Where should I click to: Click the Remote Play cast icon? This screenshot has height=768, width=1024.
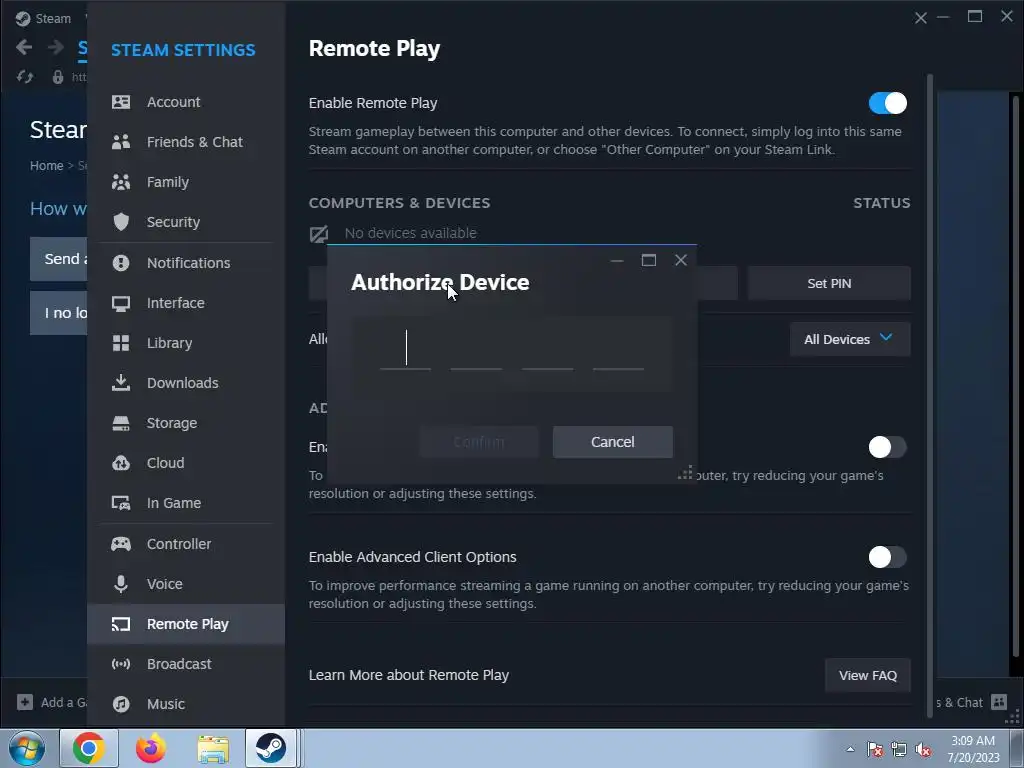(x=121, y=624)
